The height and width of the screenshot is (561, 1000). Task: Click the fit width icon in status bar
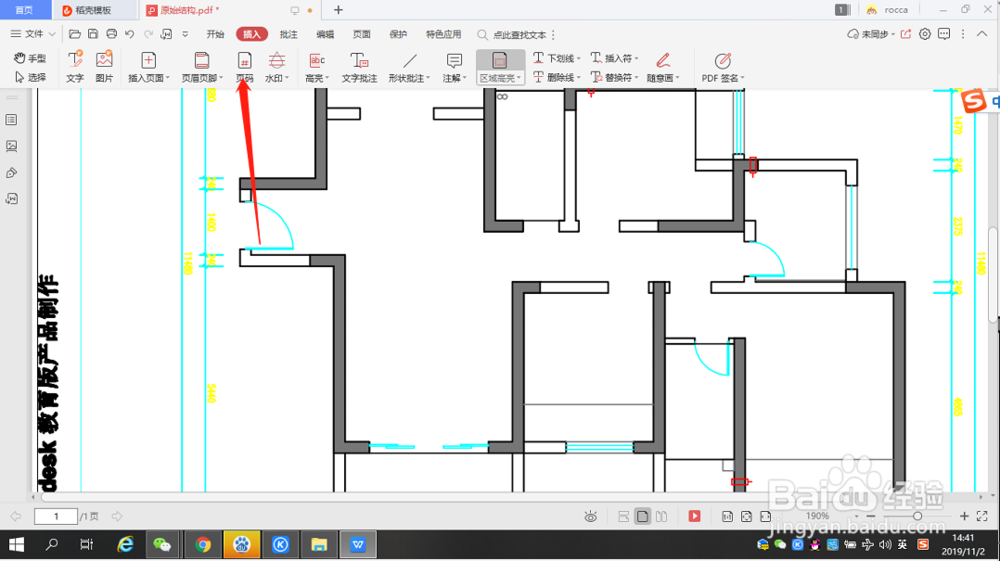(765, 516)
